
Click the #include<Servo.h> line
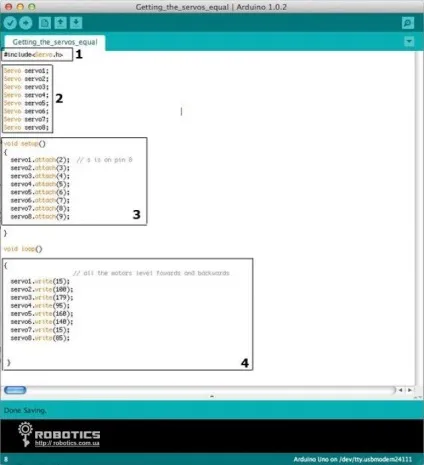[33, 54]
